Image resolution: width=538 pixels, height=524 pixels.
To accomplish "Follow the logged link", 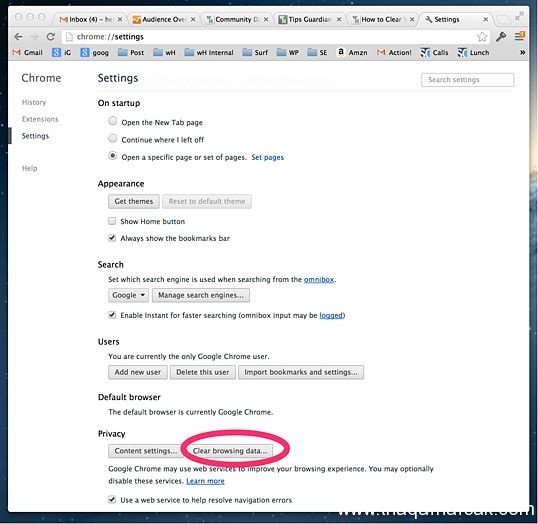I will tap(331, 315).
